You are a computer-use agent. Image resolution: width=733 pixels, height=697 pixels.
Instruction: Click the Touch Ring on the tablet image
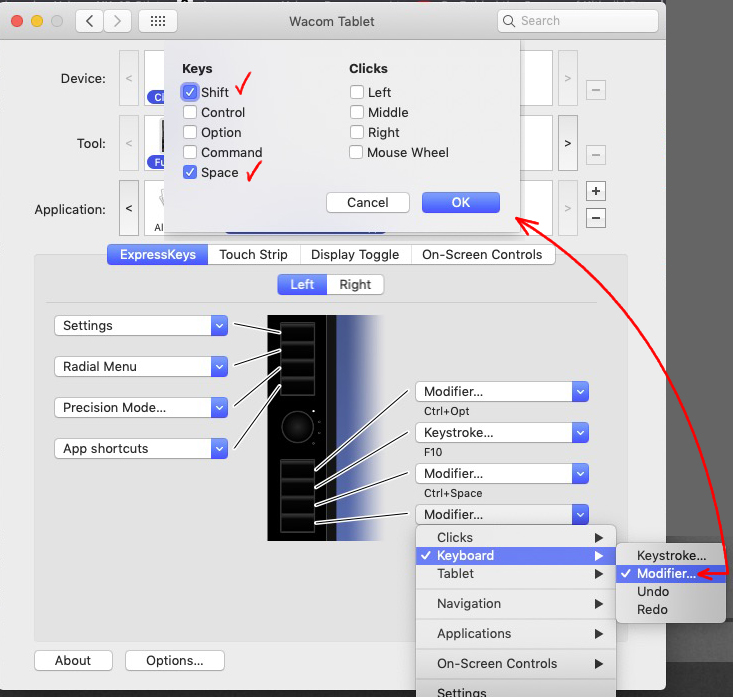(x=297, y=427)
